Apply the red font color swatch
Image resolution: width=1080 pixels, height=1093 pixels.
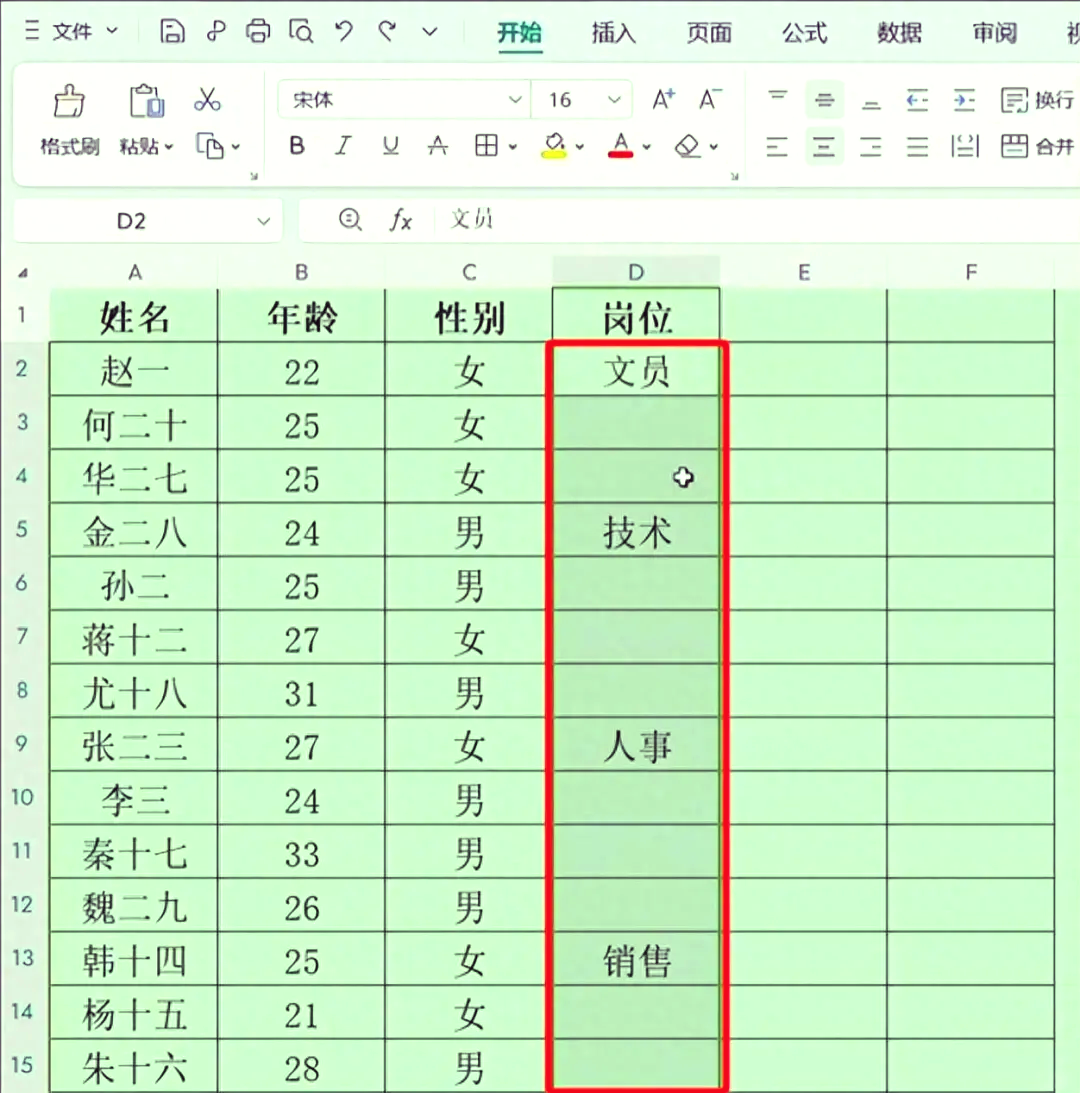coord(621,147)
